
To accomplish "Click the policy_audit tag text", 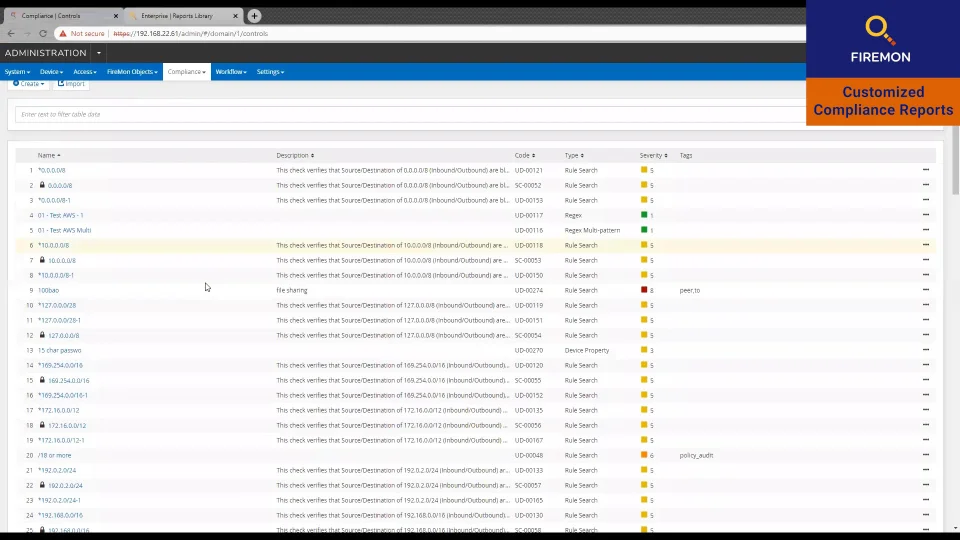I will point(696,455).
